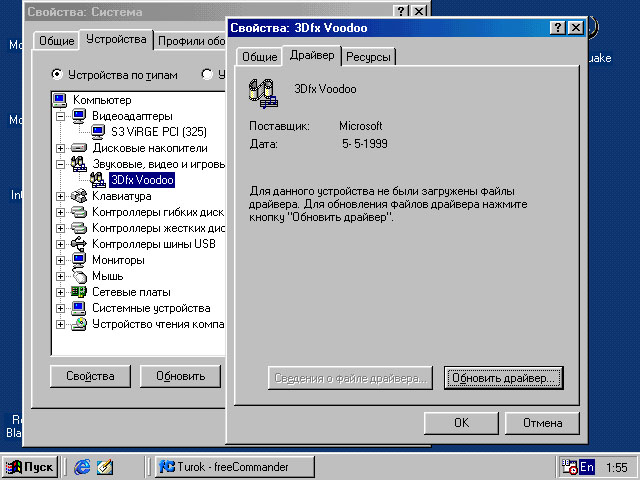Collapse the Звуковые, видео и игровые branch

[60, 164]
